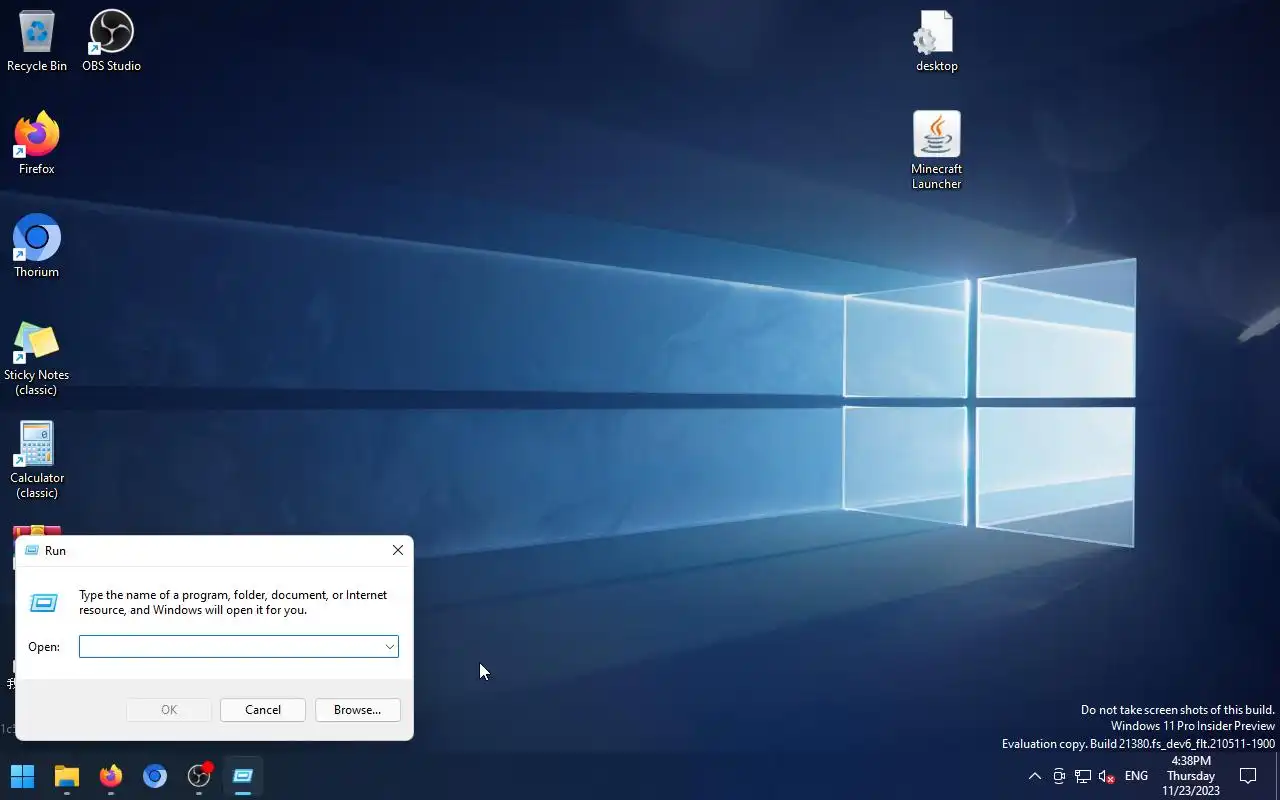This screenshot has height=800, width=1280.
Task: Launch Thorium from the taskbar
Action: pyautogui.click(x=155, y=776)
